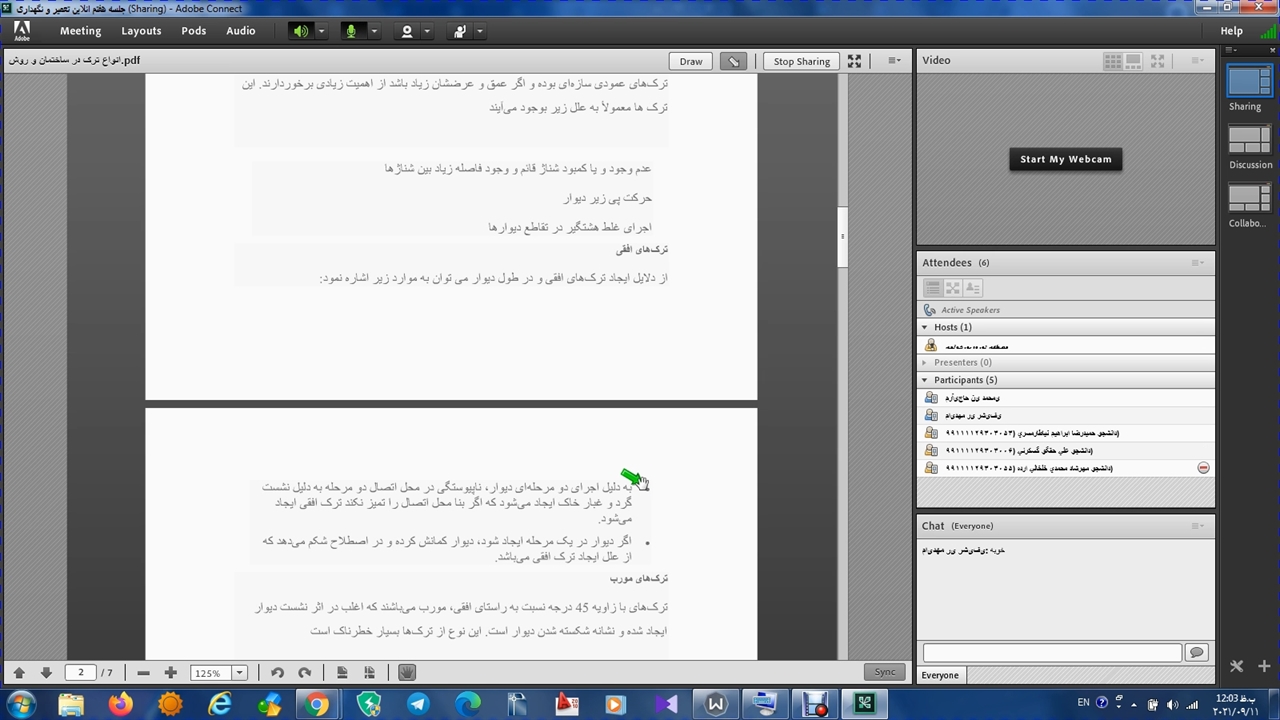1280x720 pixels.
Task: Switch attendees to breakout room view
Action: click(x=952, y=288)
